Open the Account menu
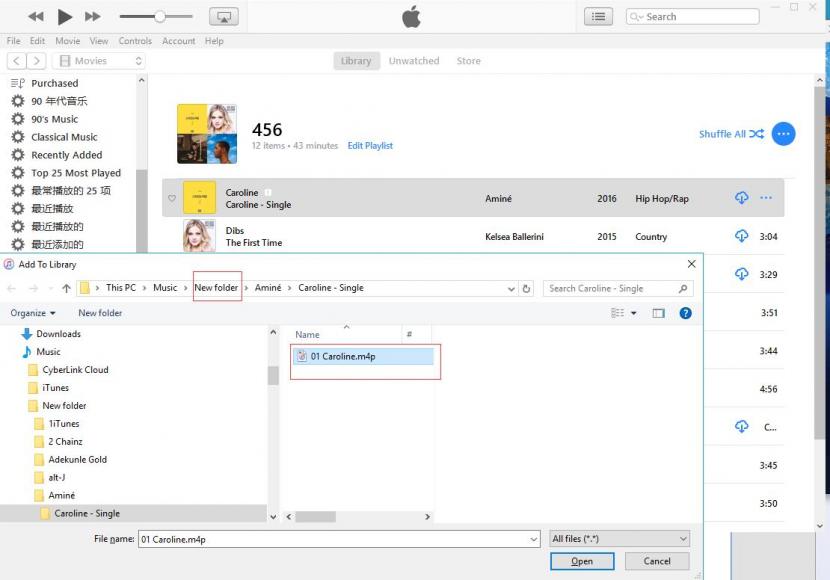Screen dimensions: 830x580 179,41
